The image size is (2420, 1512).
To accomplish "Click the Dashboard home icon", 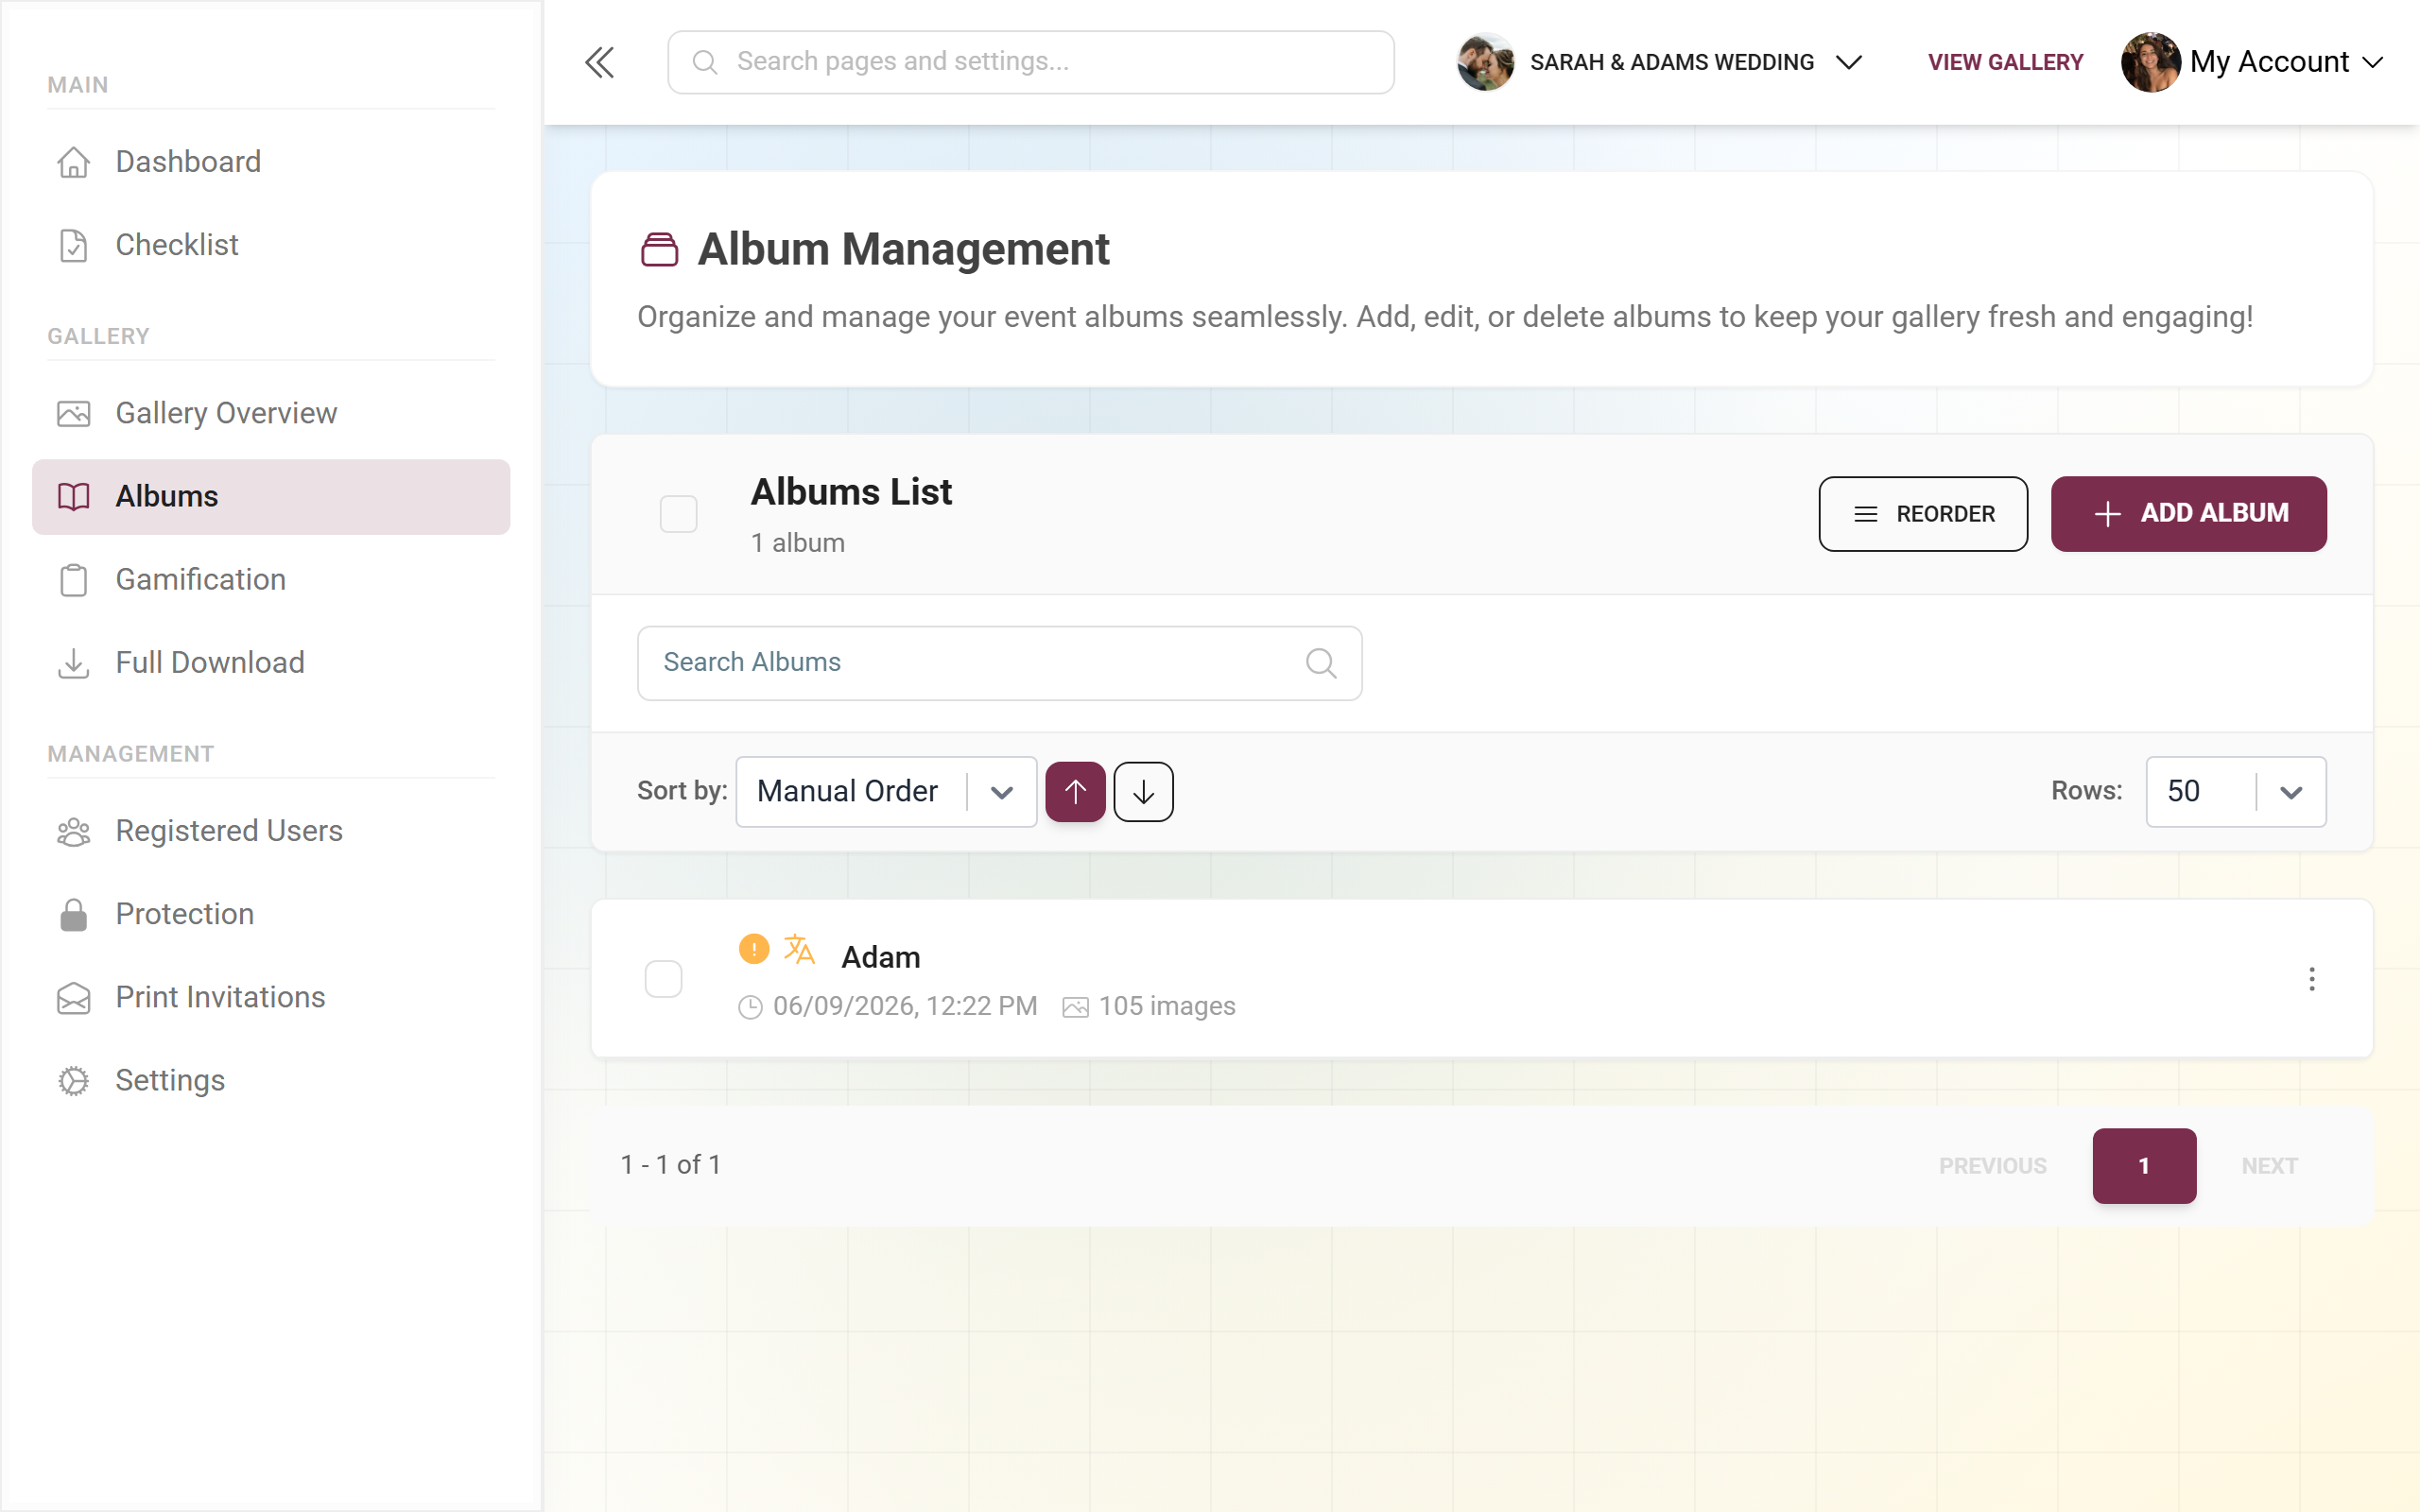I will [x=73, y=162].
